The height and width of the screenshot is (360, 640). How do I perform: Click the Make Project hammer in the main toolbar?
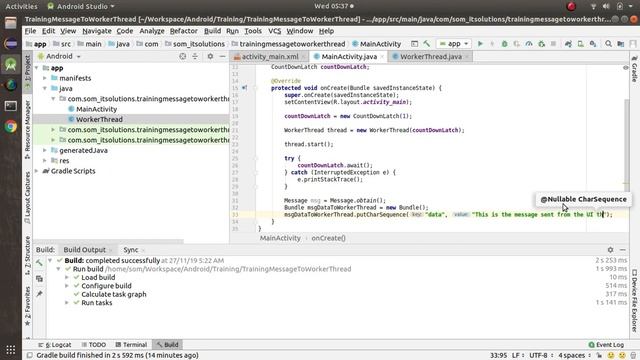427,44
